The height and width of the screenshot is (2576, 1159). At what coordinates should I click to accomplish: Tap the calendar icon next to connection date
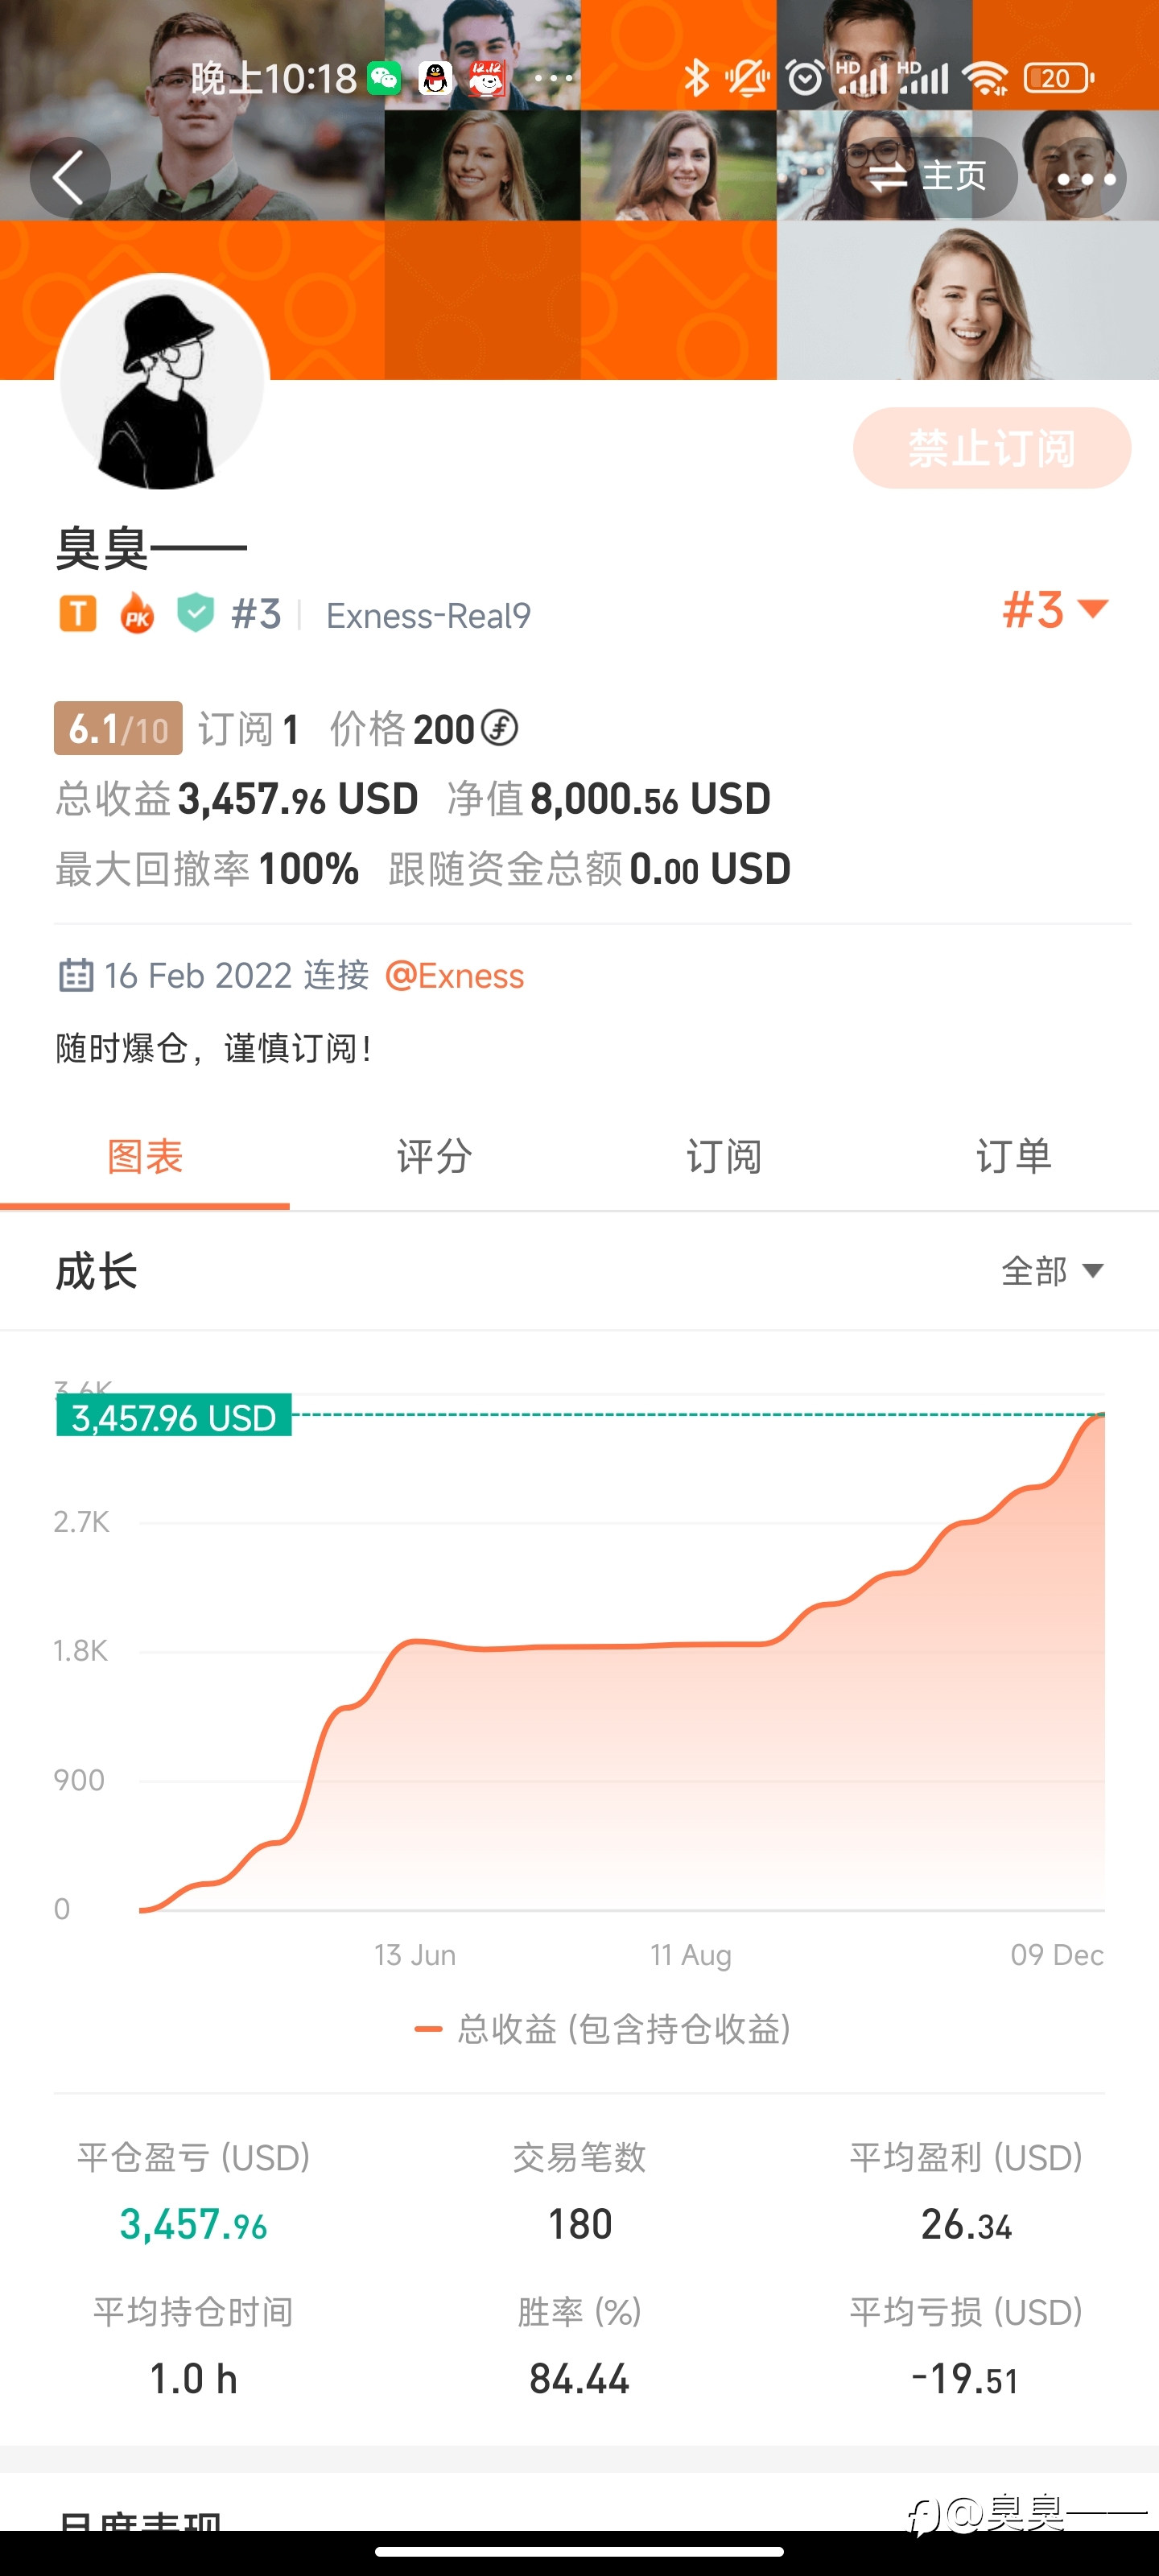pyautogui.click(x=76, y=975)
